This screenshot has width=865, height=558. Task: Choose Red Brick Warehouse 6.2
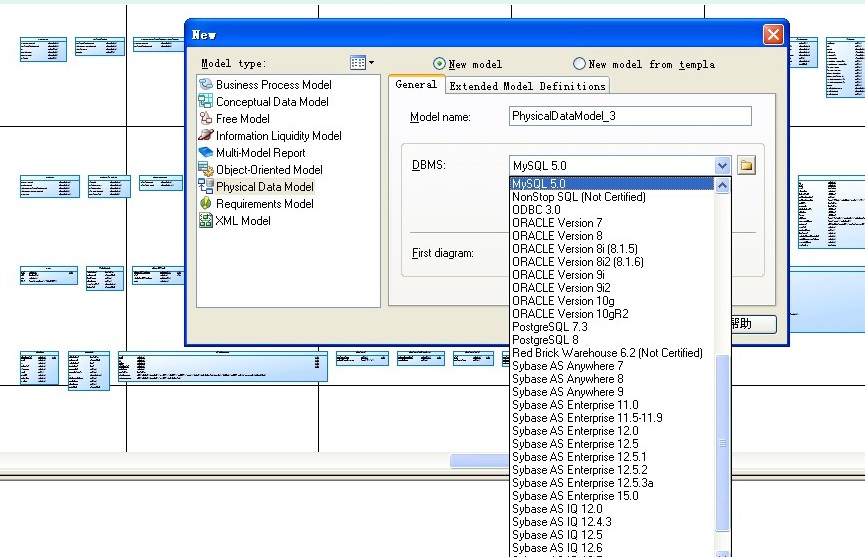(x=612, y=352)
